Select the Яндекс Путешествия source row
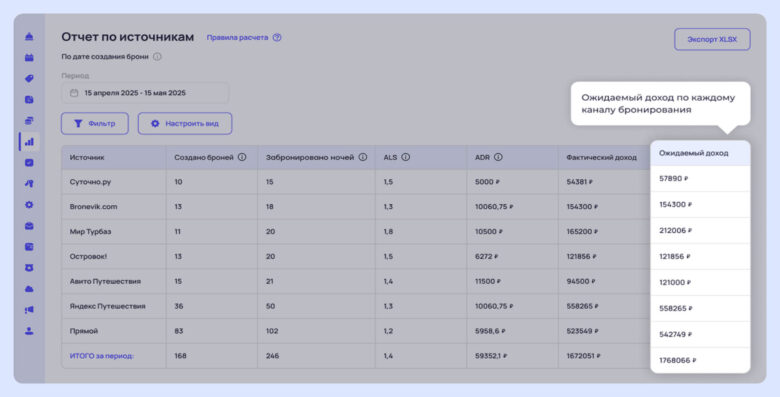The image size is (780, 397). [356, 306]
